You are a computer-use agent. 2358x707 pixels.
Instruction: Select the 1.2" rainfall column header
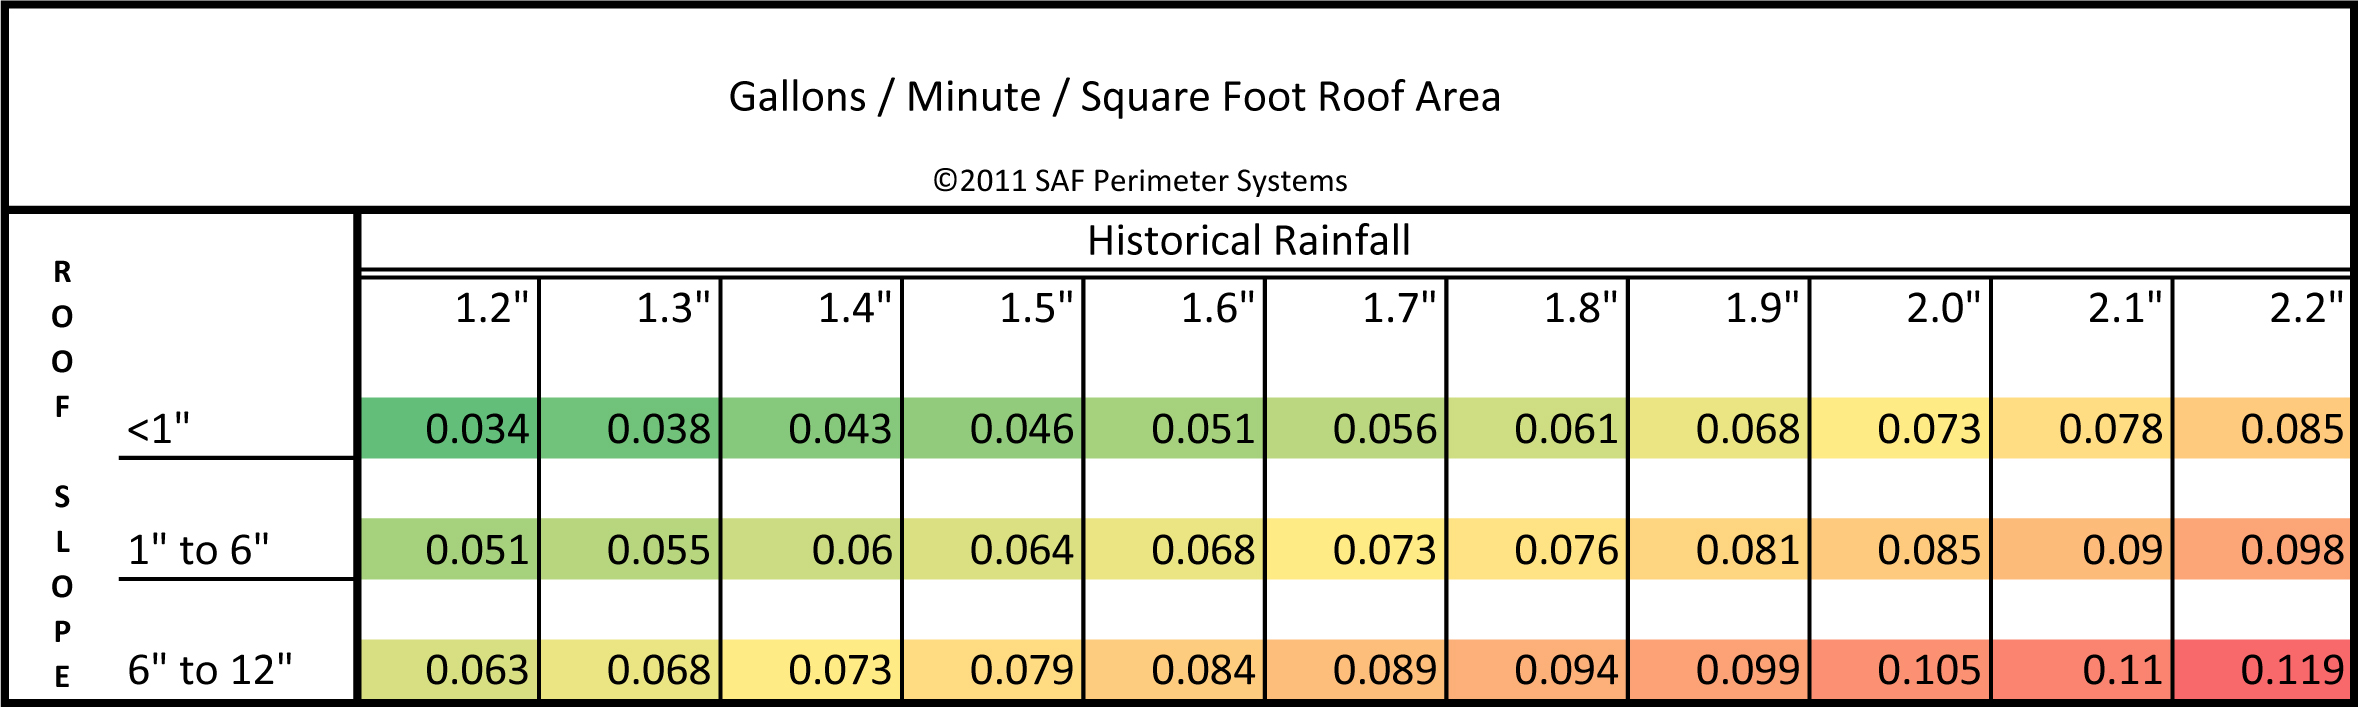click(x=490, y=308)
